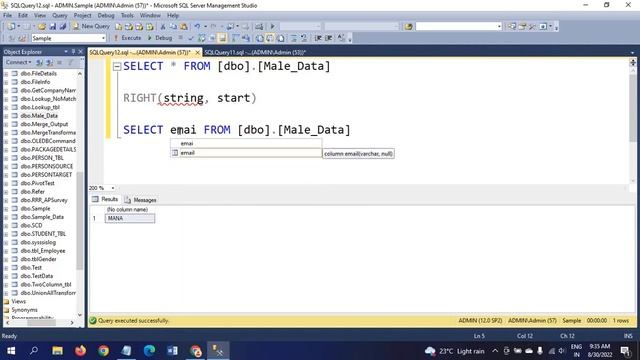640x360 pixels.
Task: Collapse the SELECT statement outline toggle
Action: (x=117, y=67)
